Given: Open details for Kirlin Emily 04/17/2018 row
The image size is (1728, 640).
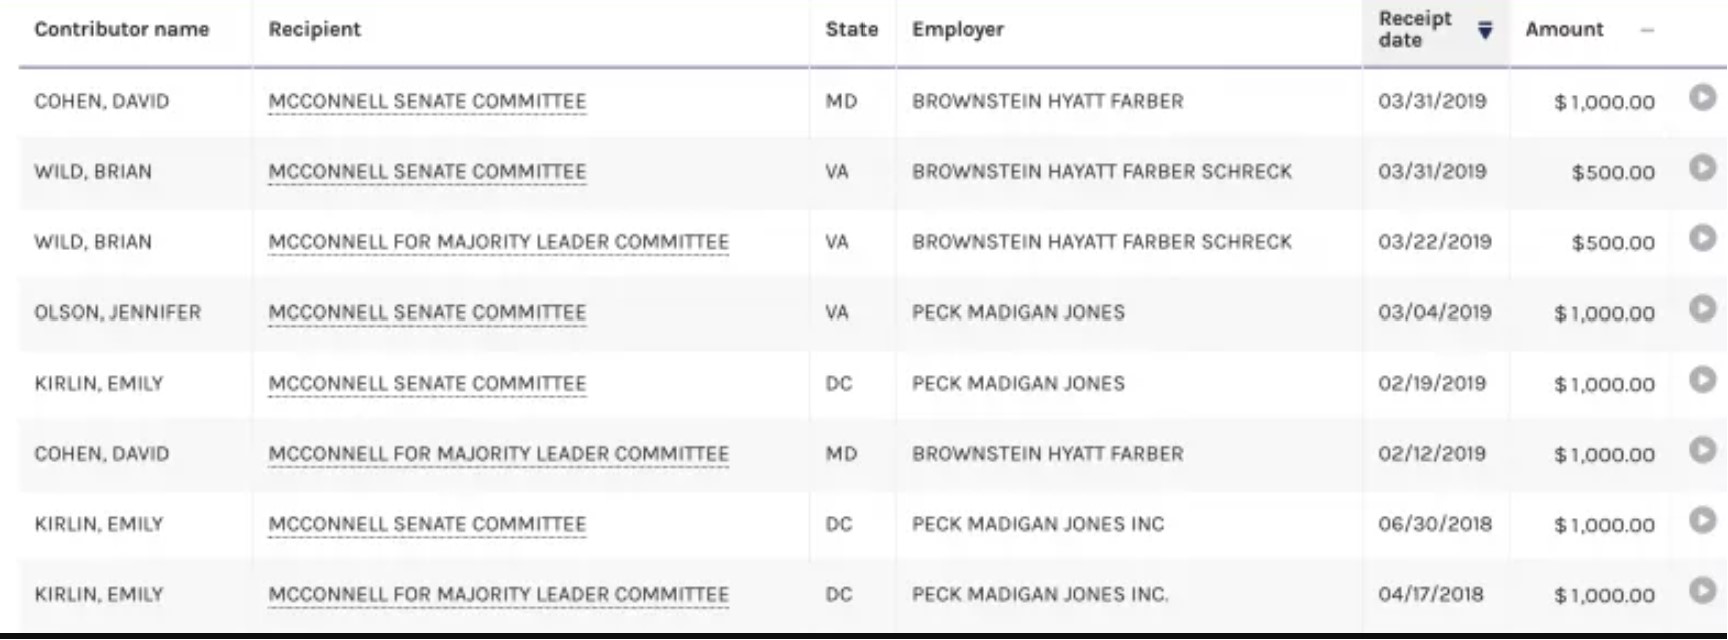Looking at the screenshot, I should click(1702, 591).
